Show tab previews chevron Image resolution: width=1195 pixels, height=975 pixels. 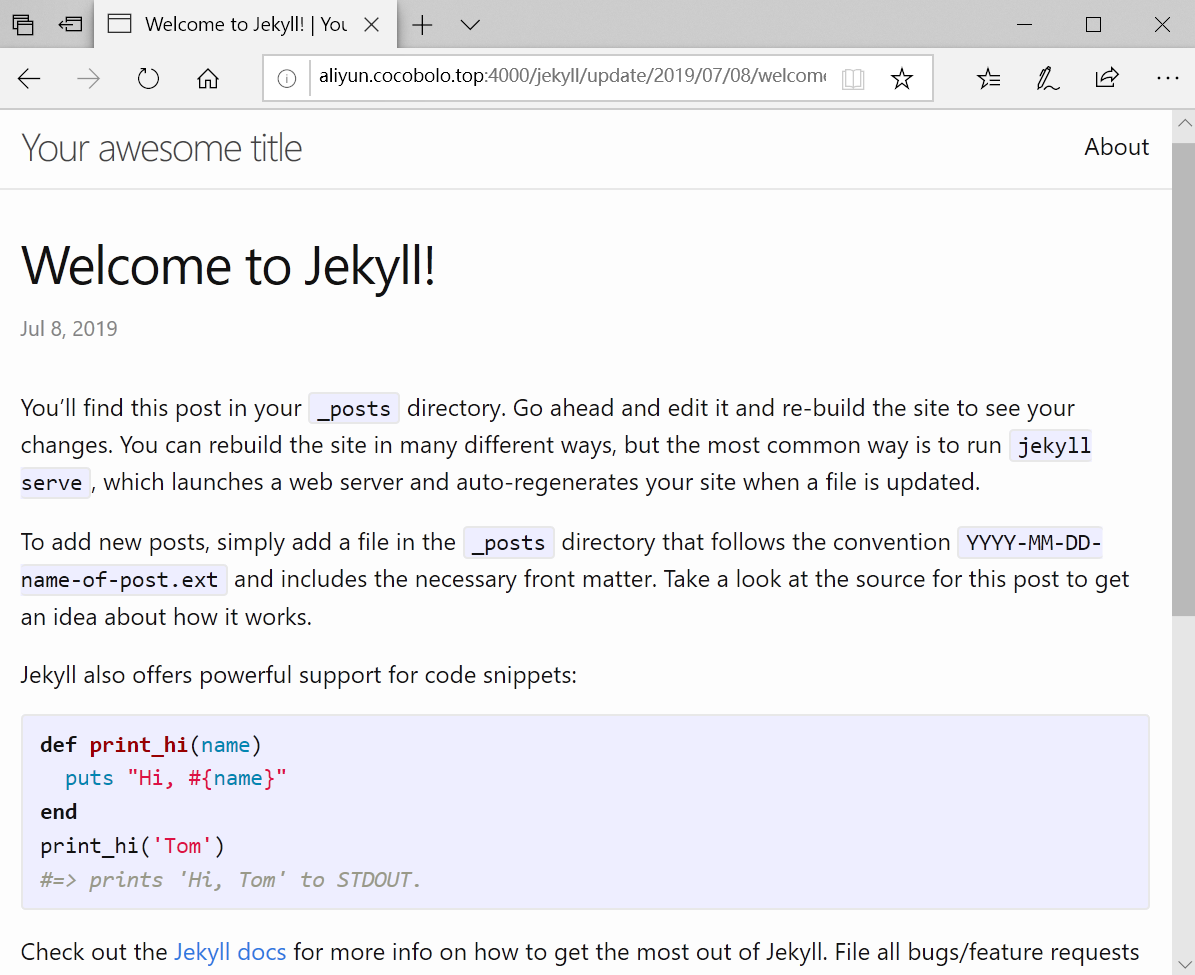click(470, 24)
